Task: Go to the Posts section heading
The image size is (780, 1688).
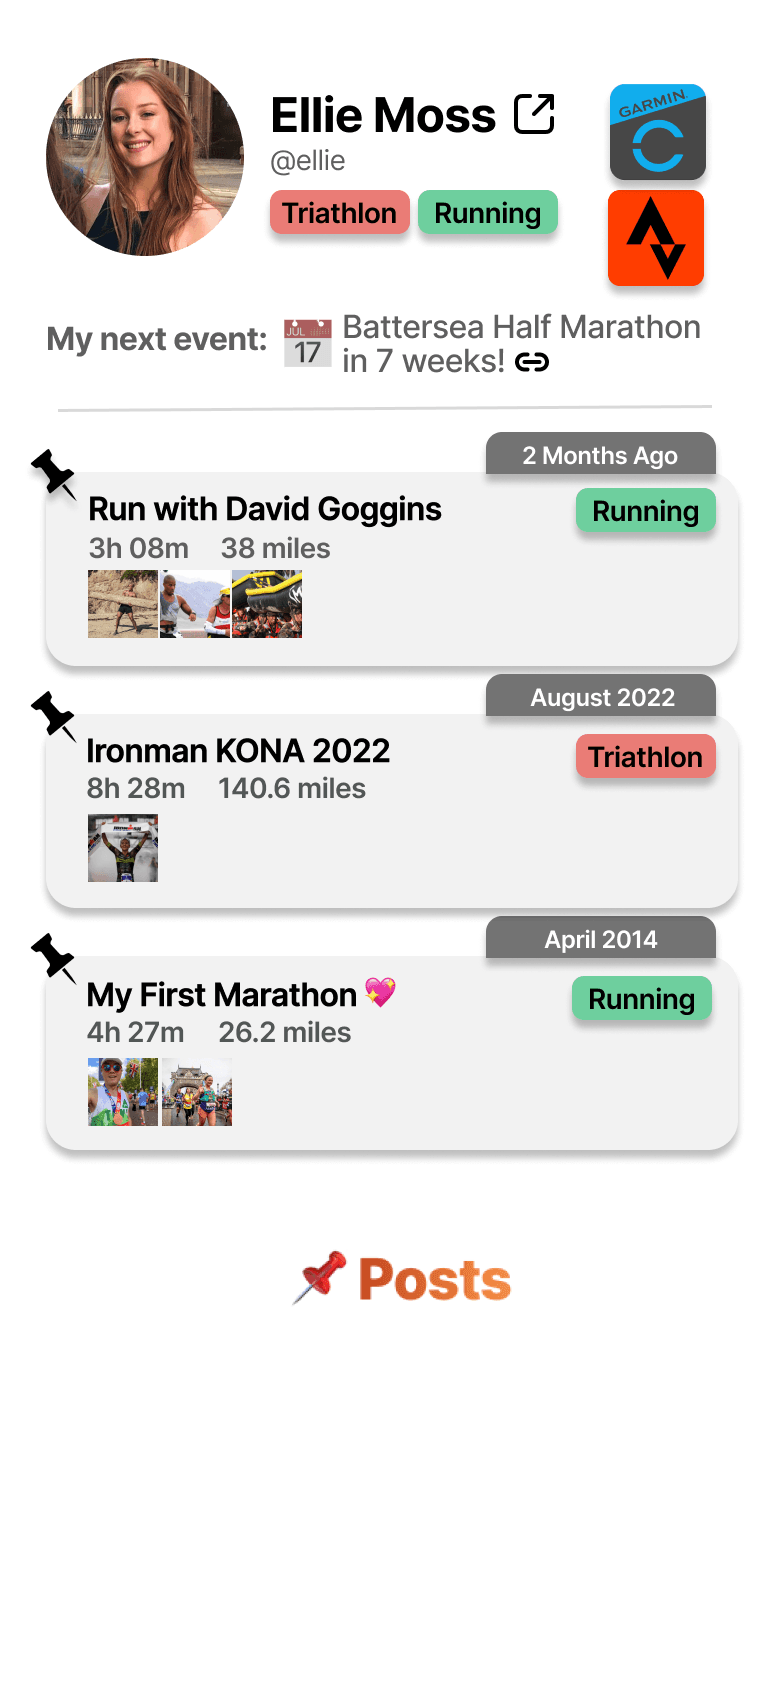Action: (x=434, y=1279)
